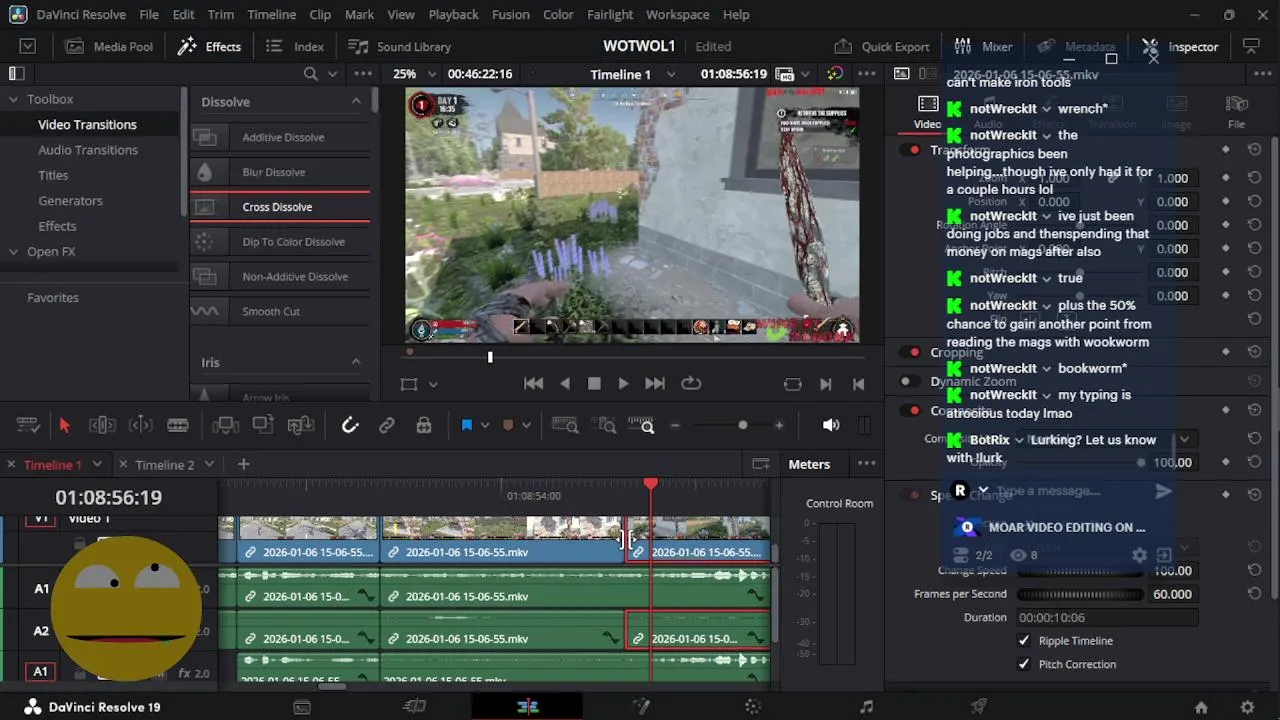Open the Trim menu
Viewport: 1280px width, 720px height.
coord(221,14)
